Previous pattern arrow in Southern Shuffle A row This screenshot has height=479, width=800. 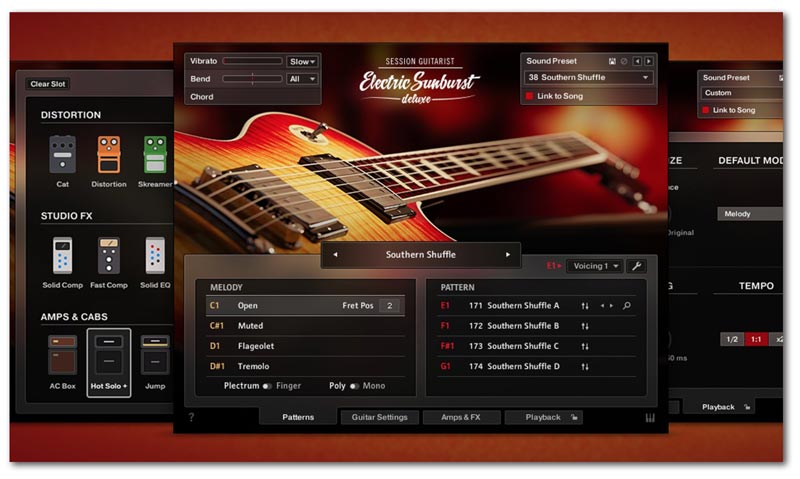603,306
